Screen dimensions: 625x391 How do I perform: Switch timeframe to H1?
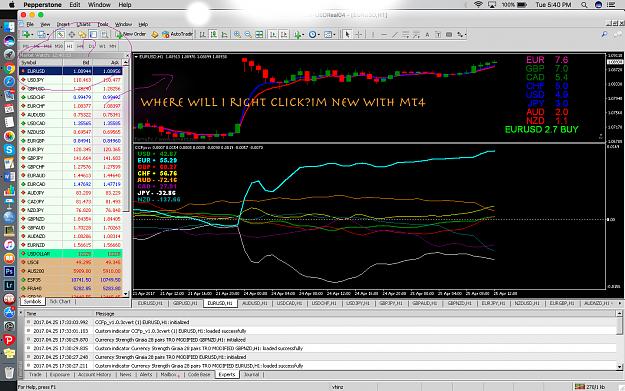coord(69,46)
